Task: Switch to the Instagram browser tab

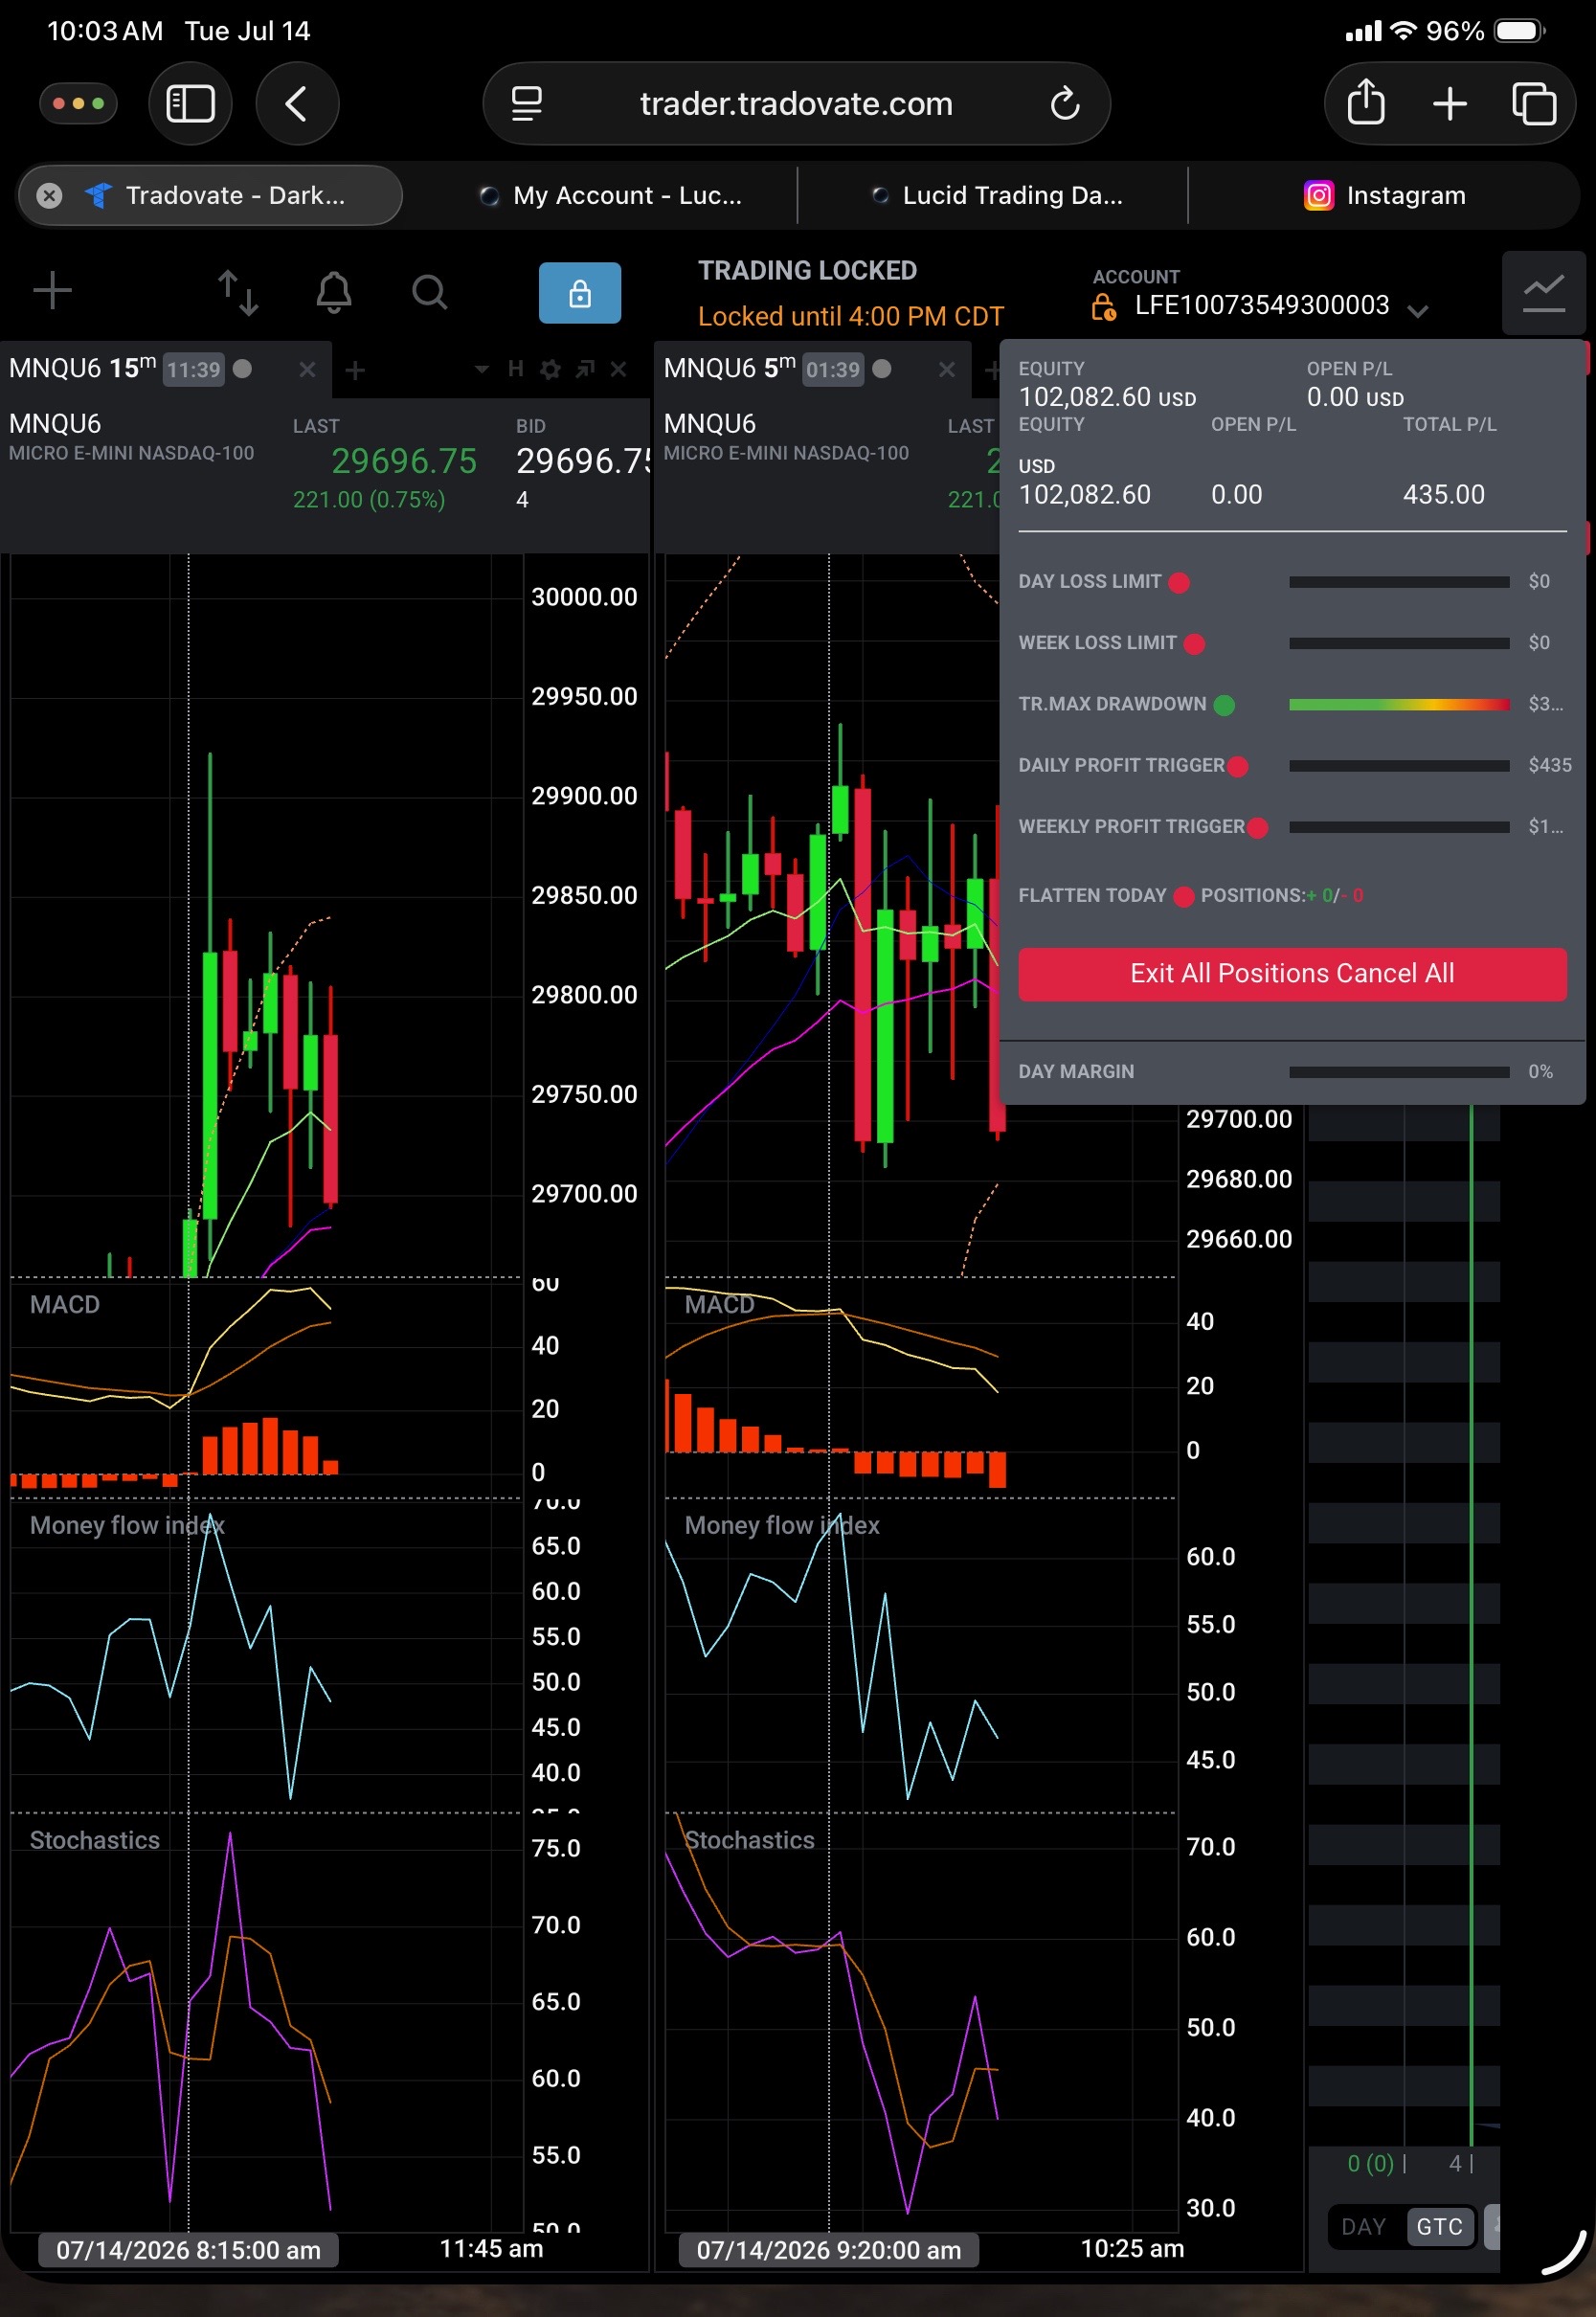Action: coord(1385,195)
